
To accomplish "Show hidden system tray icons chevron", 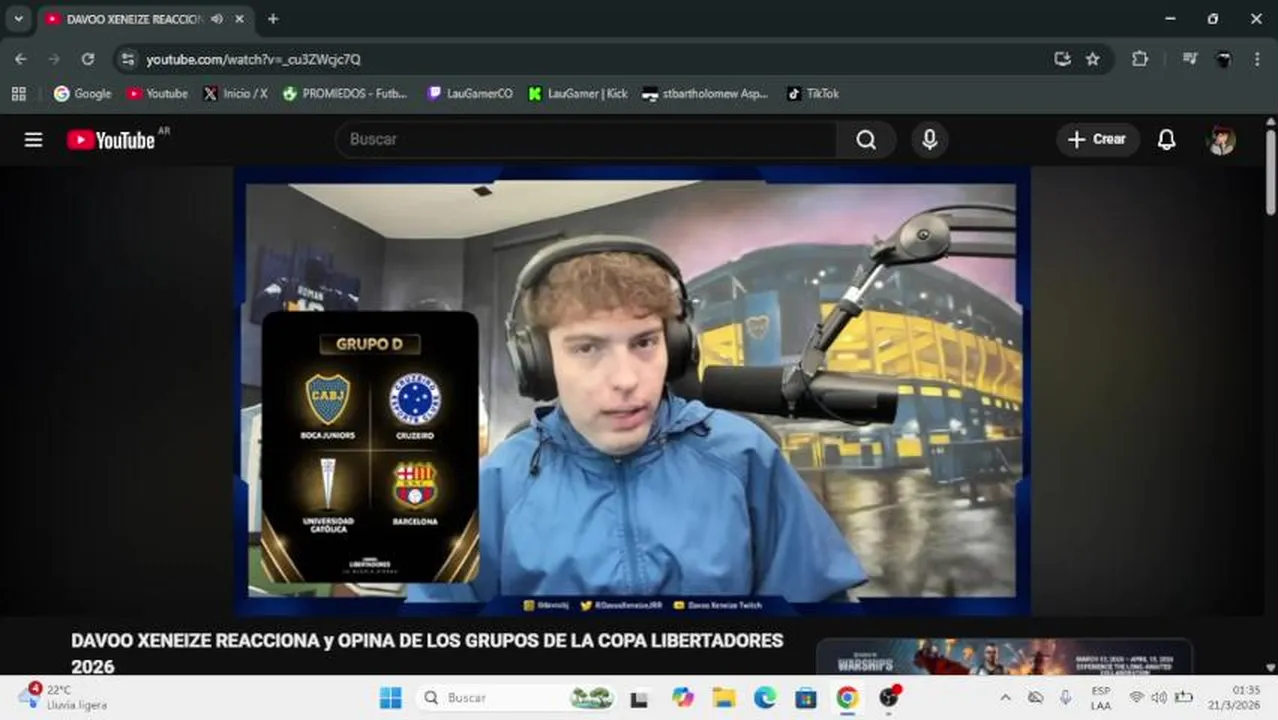I will pyautogui.click(x=1005, y=697).
